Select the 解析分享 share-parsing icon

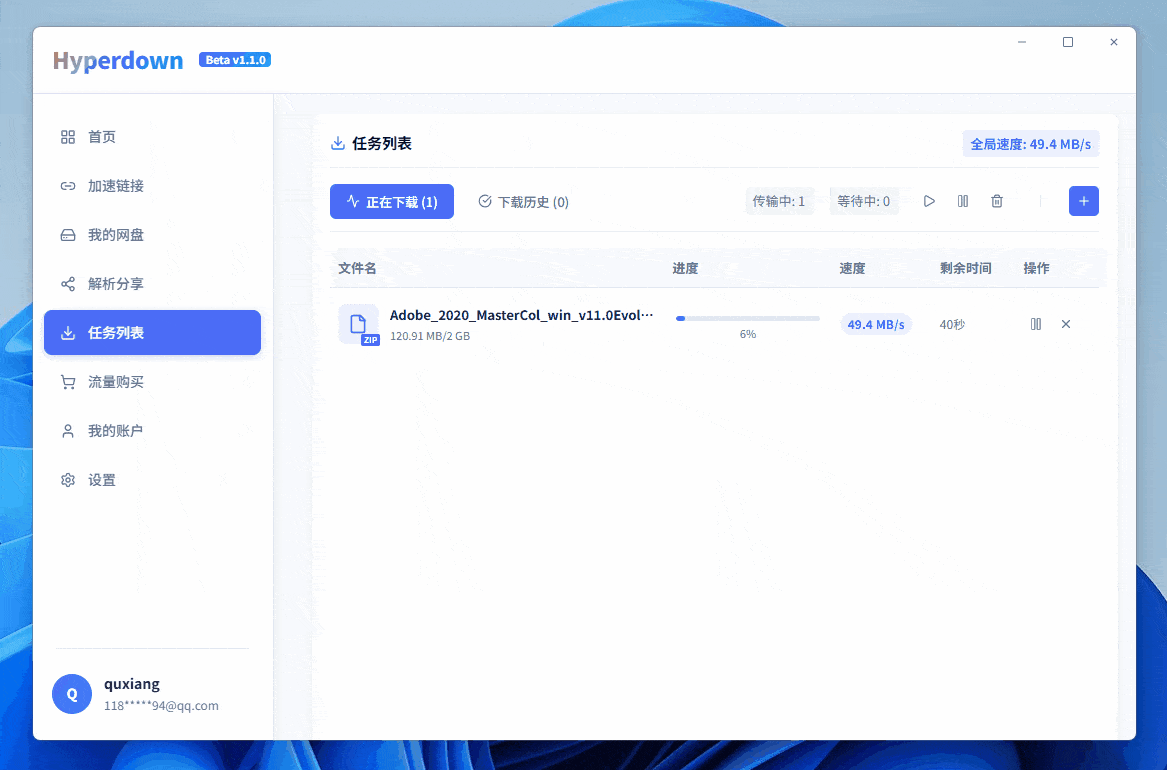[67, 283]
